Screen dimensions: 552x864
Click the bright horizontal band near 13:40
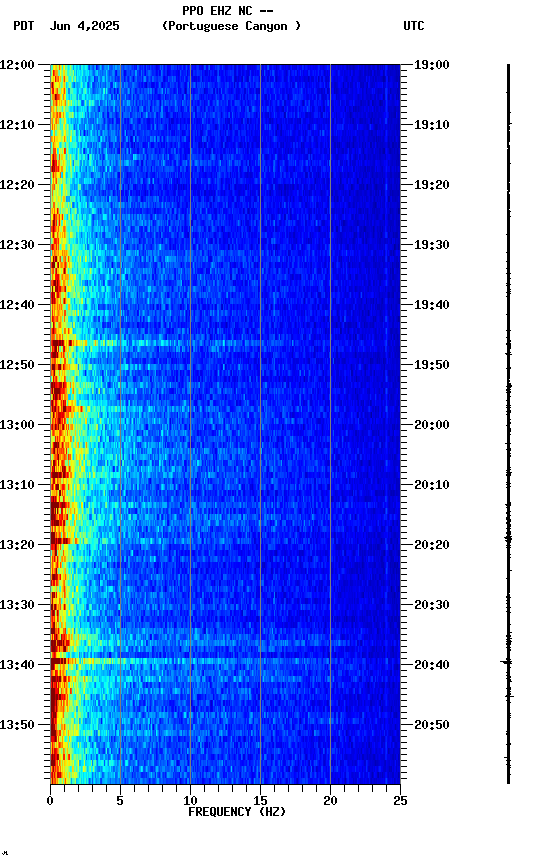tap(225, 661)
